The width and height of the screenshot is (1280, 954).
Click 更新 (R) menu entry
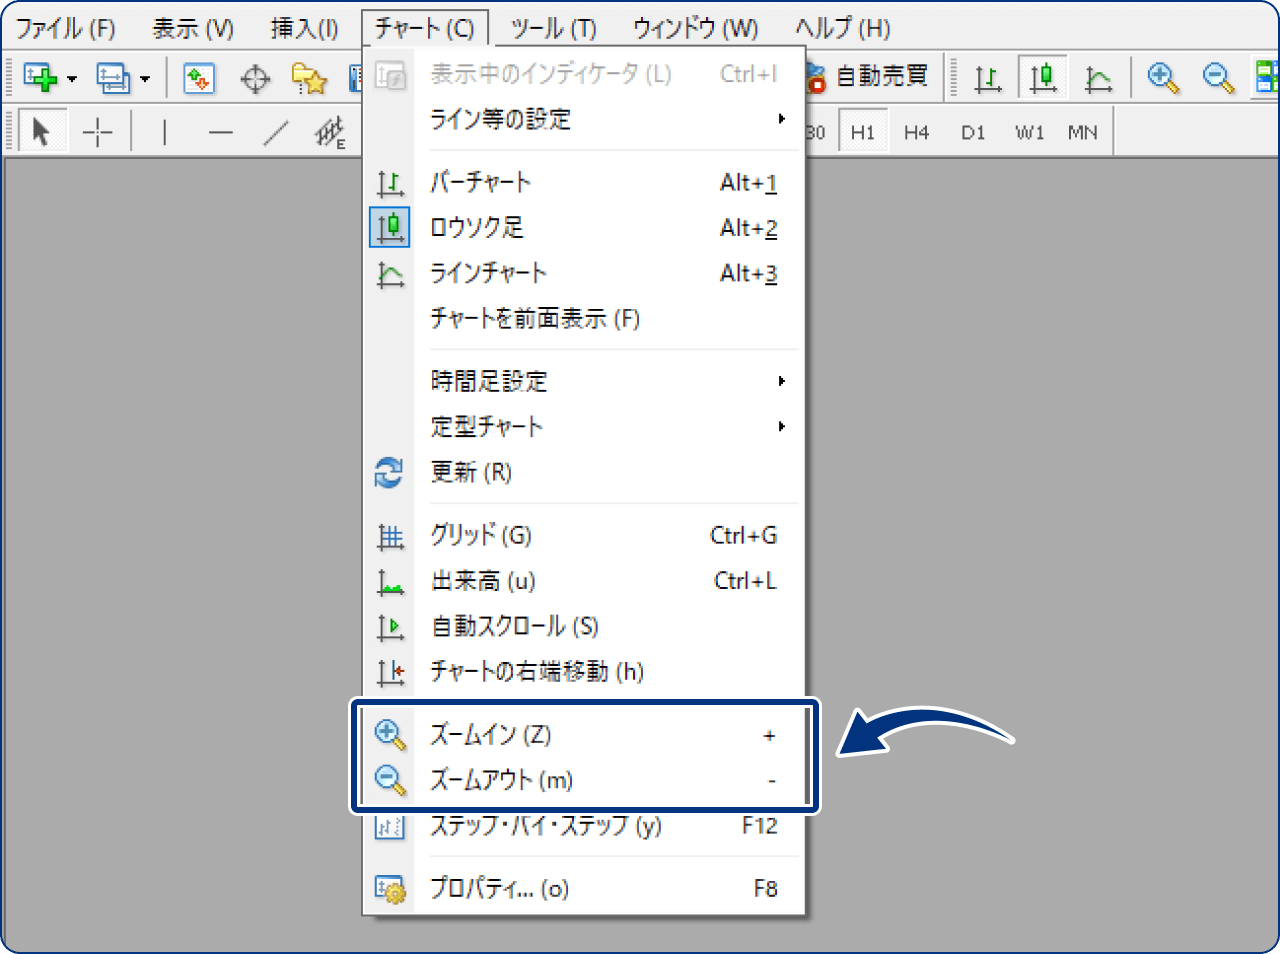[584, 472]
